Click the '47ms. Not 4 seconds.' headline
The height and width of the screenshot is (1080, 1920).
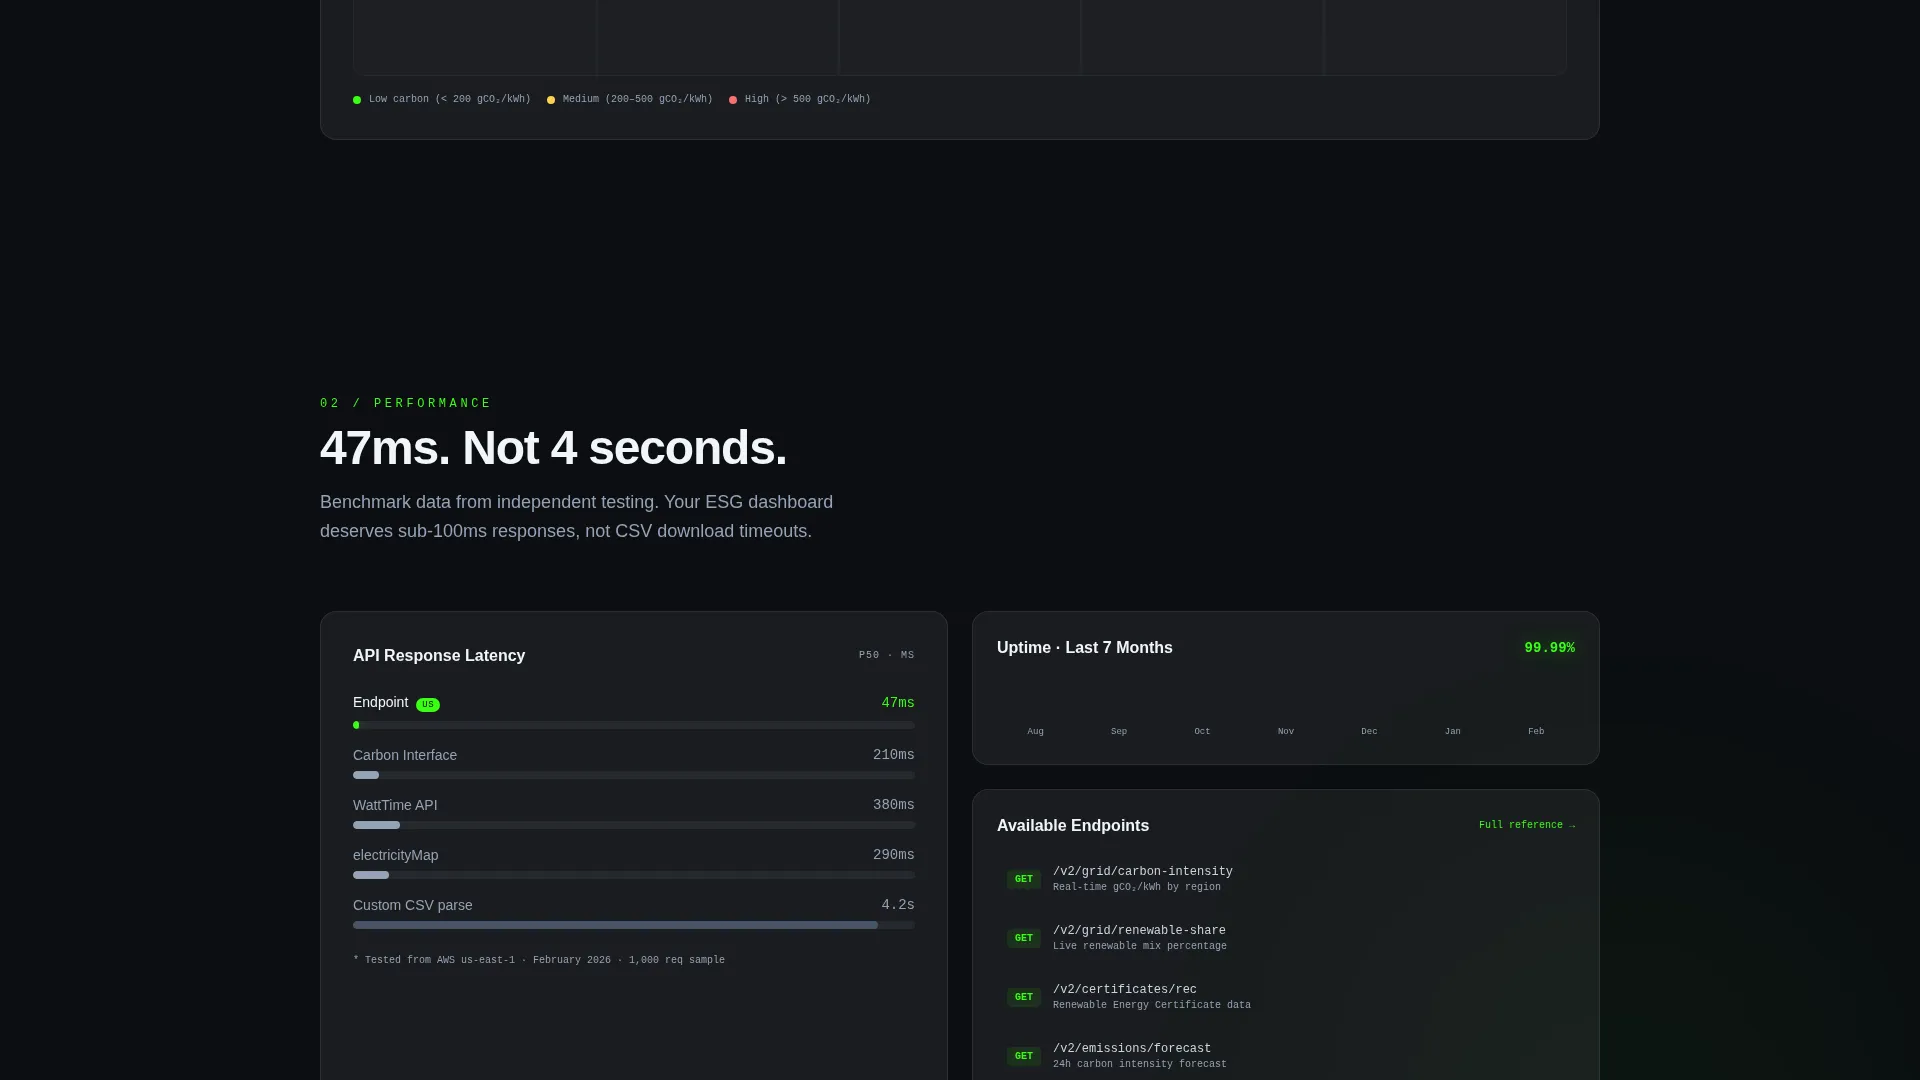click(553, 448)
